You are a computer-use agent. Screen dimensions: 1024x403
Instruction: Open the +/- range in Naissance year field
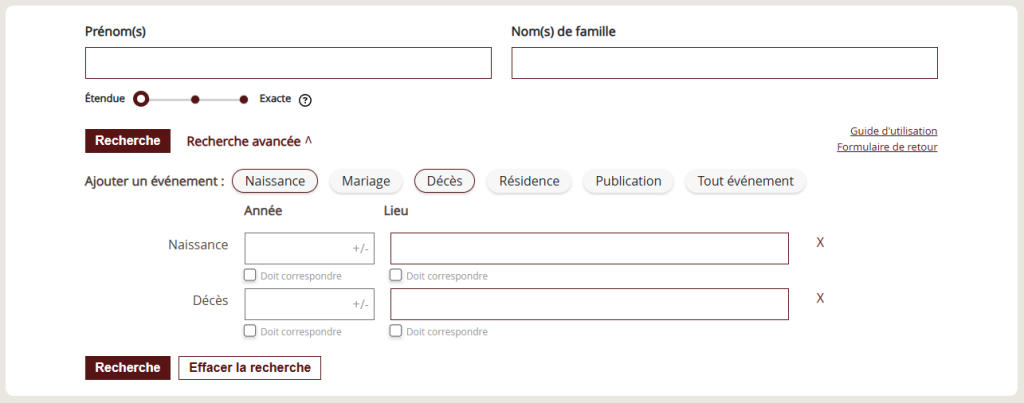tap(360, 249)
